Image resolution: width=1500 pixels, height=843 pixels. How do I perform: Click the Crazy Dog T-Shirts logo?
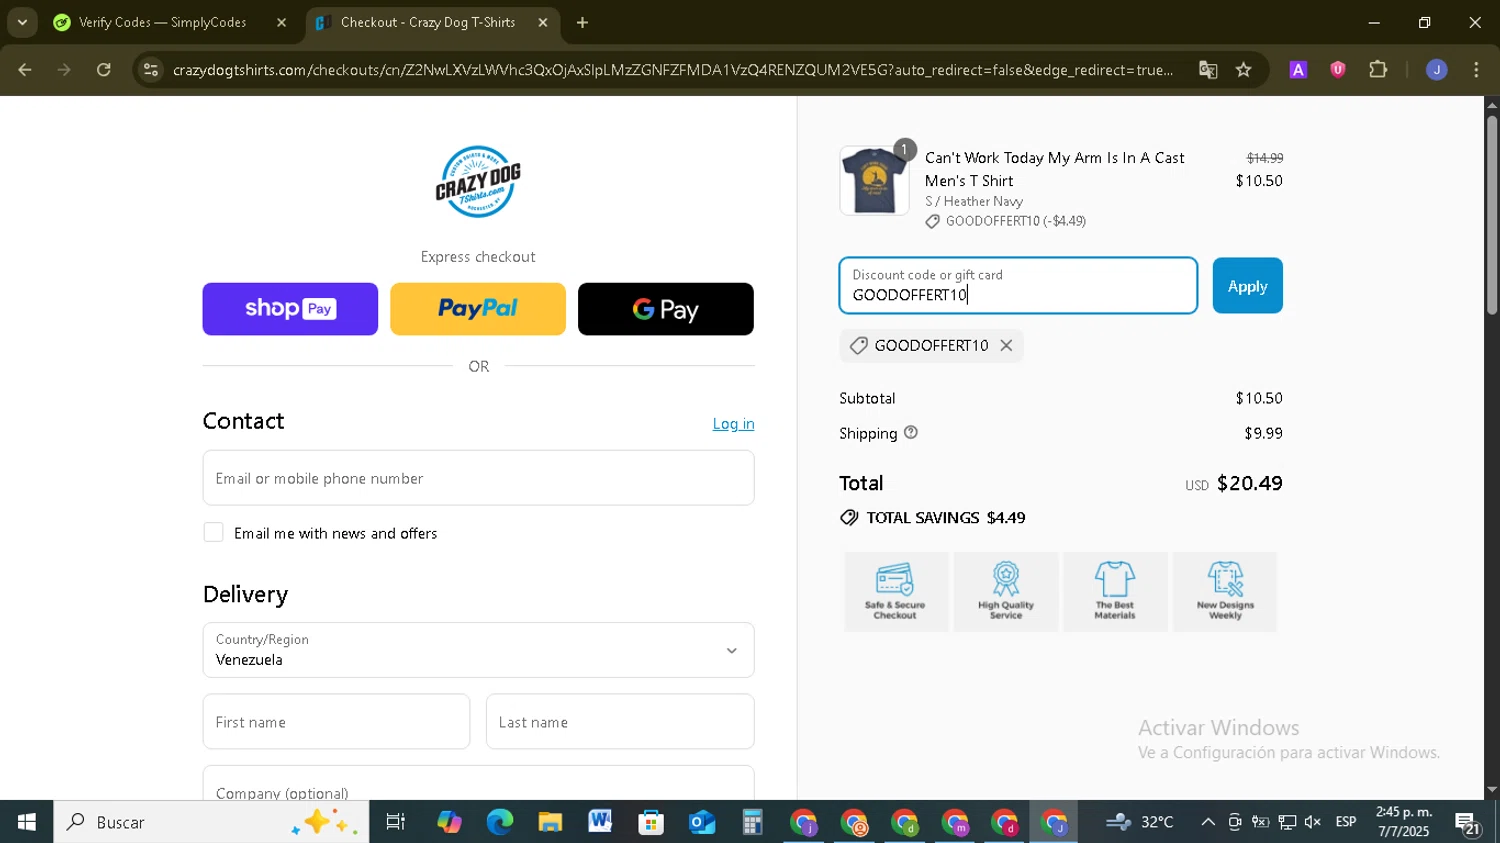pyautogui.click(x=478, y=182)
